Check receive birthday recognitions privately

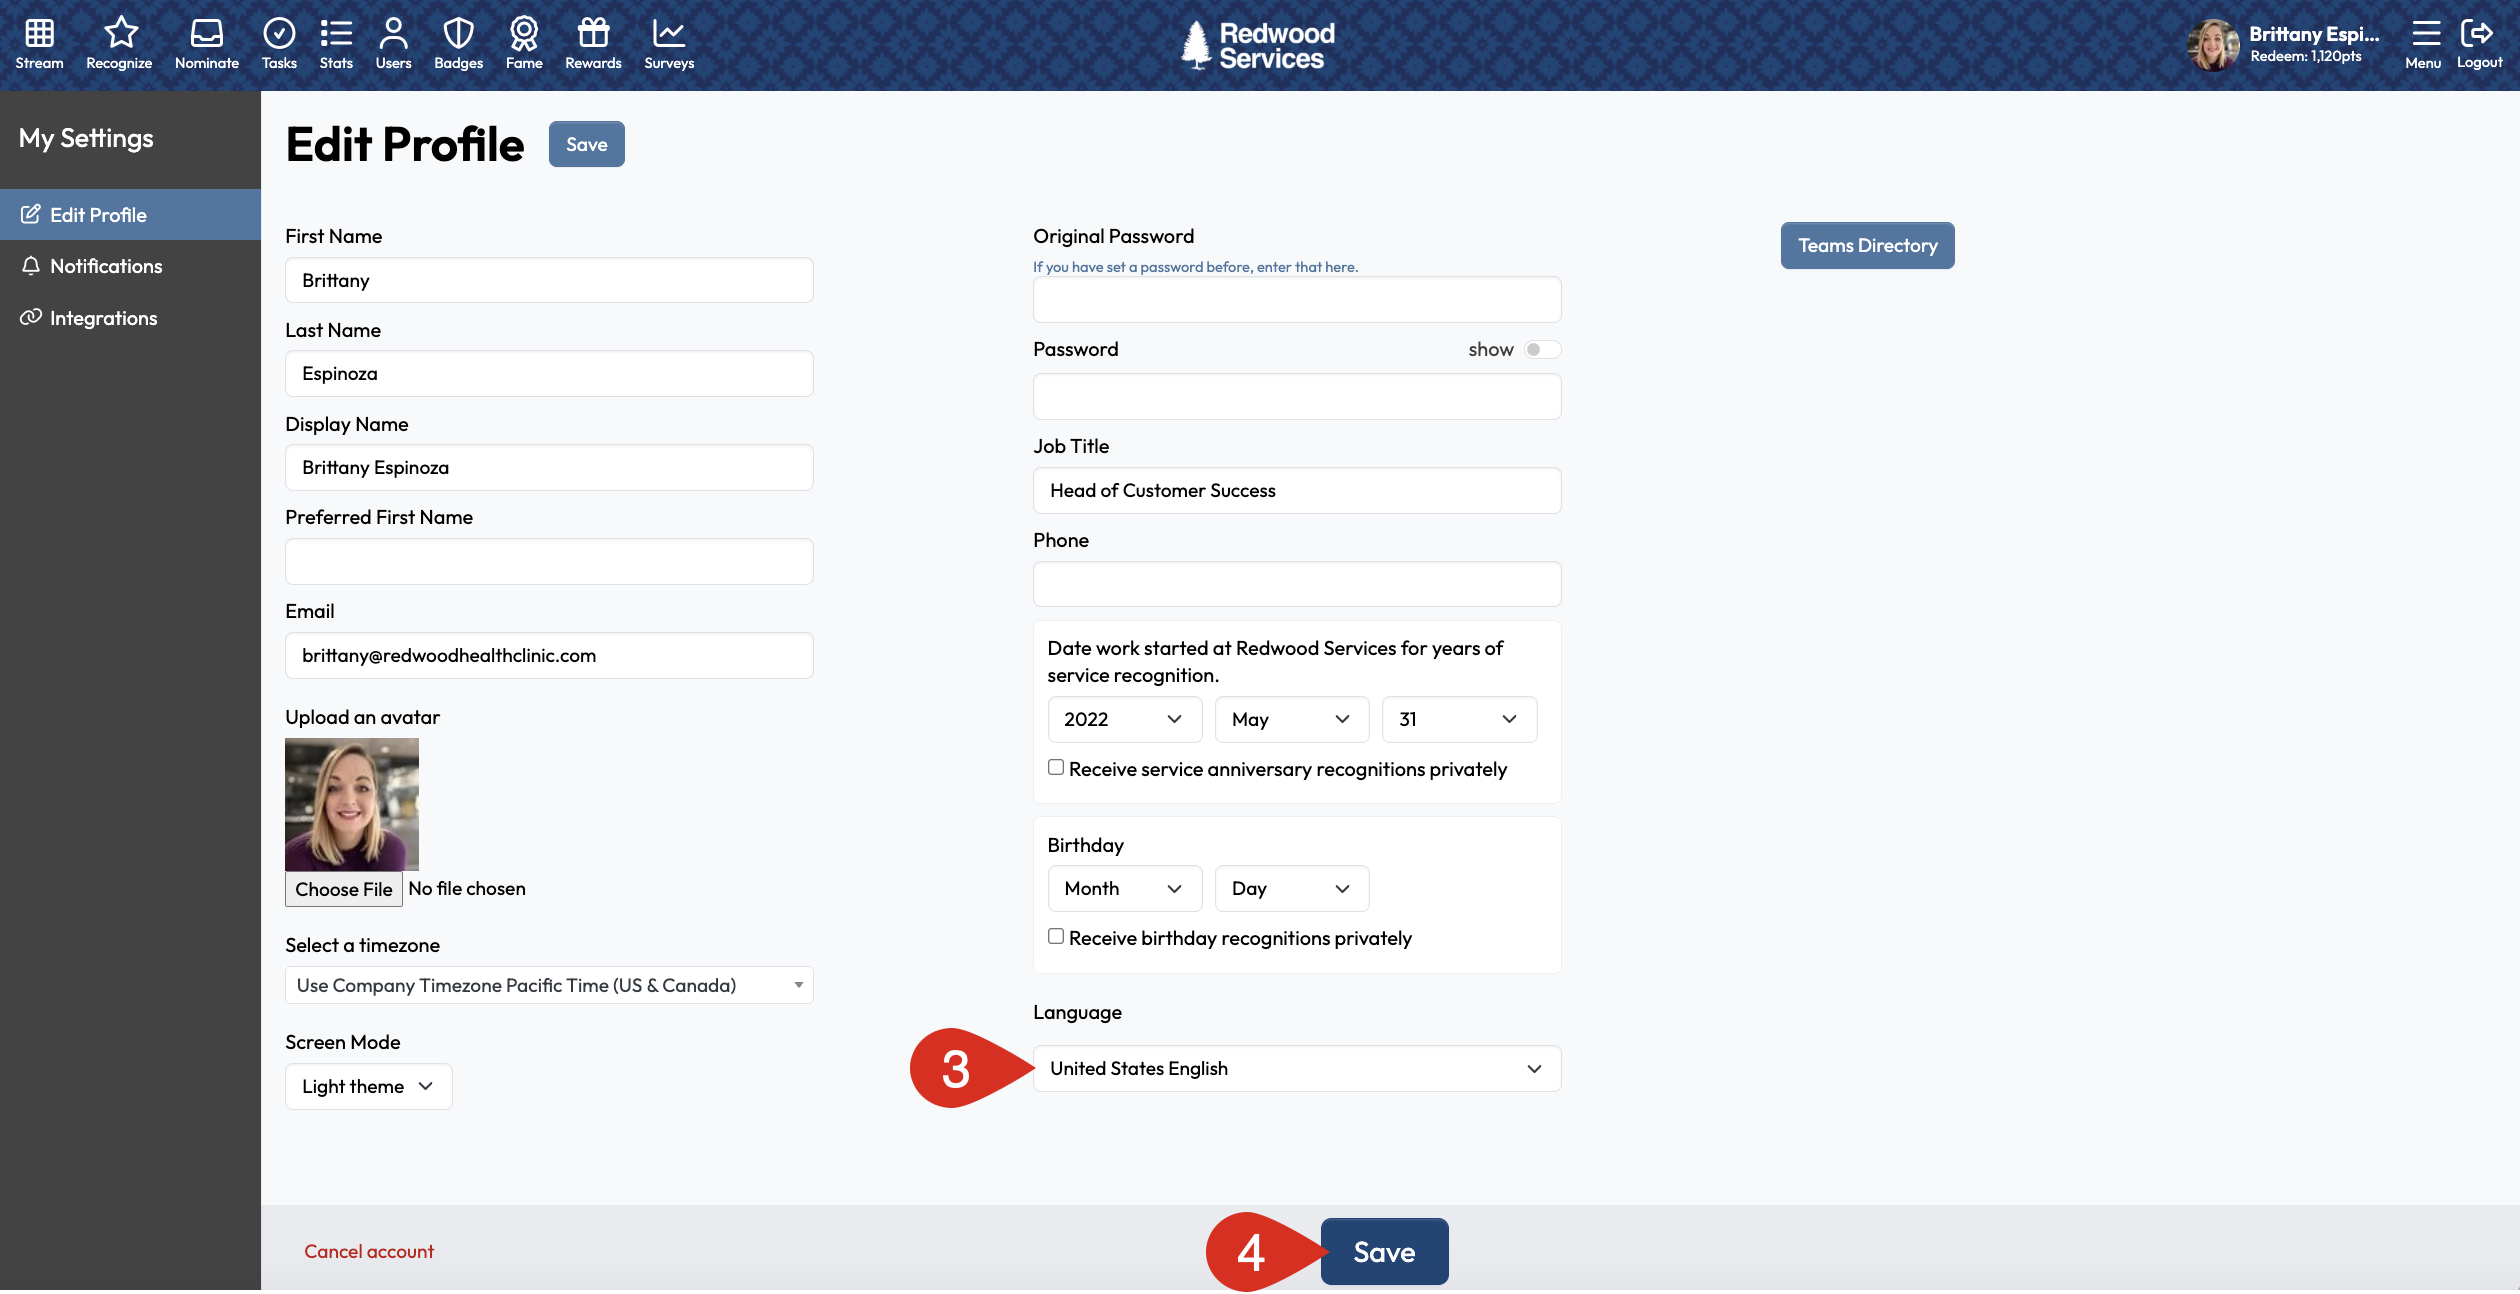tap(1056, 936)
